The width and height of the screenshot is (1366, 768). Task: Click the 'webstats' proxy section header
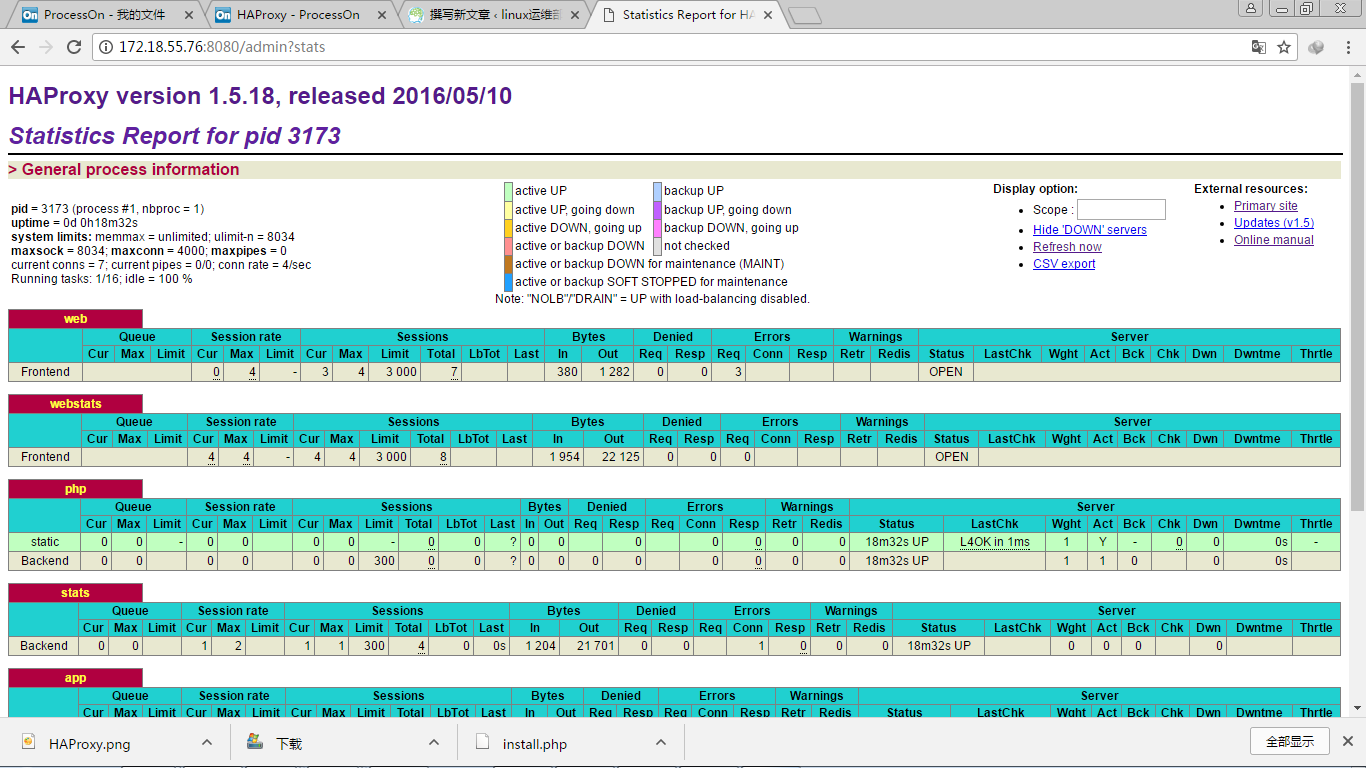75,404
